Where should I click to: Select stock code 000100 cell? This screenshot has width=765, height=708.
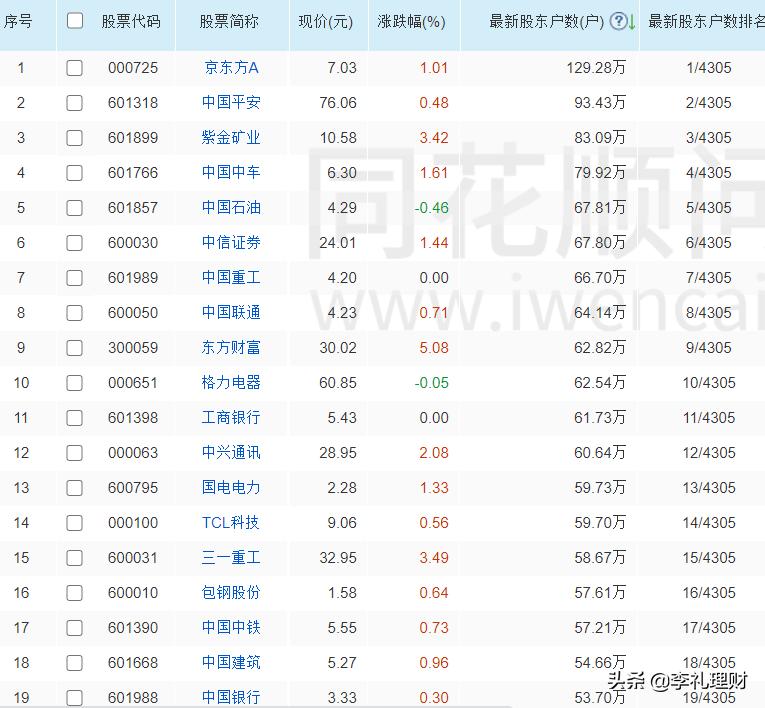(x=133, y=523)
